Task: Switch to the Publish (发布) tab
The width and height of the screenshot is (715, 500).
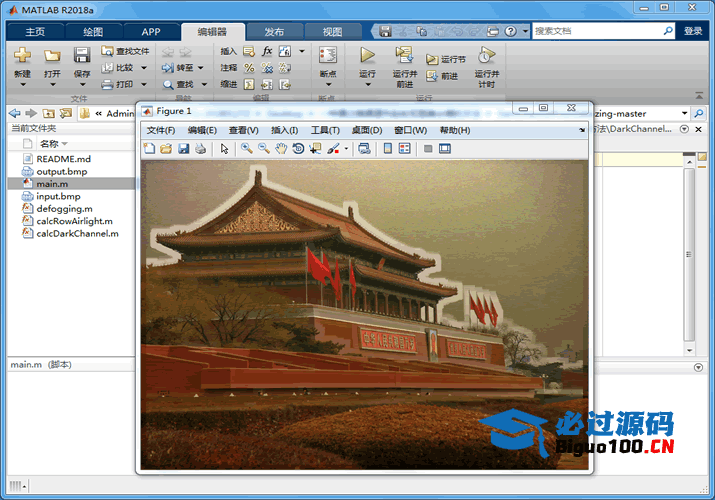Action: tap(274, 32)
